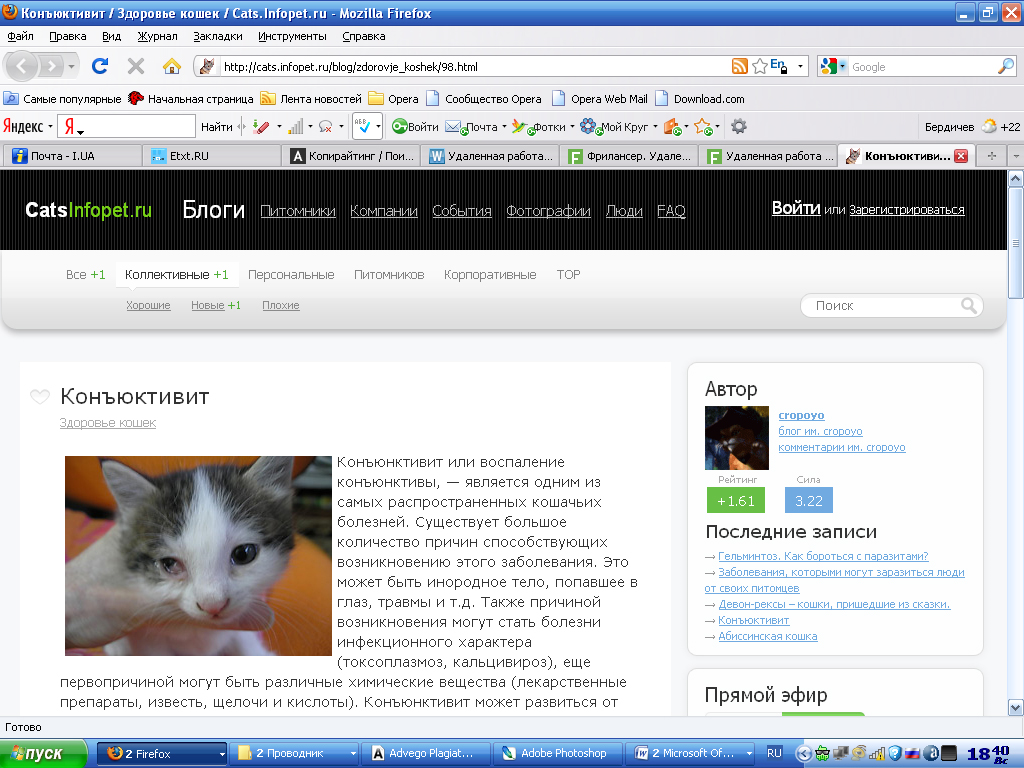Switch to the Копирайтинг tab
Viewport: 1024px width, 768px height.
(x=352, y=156)
